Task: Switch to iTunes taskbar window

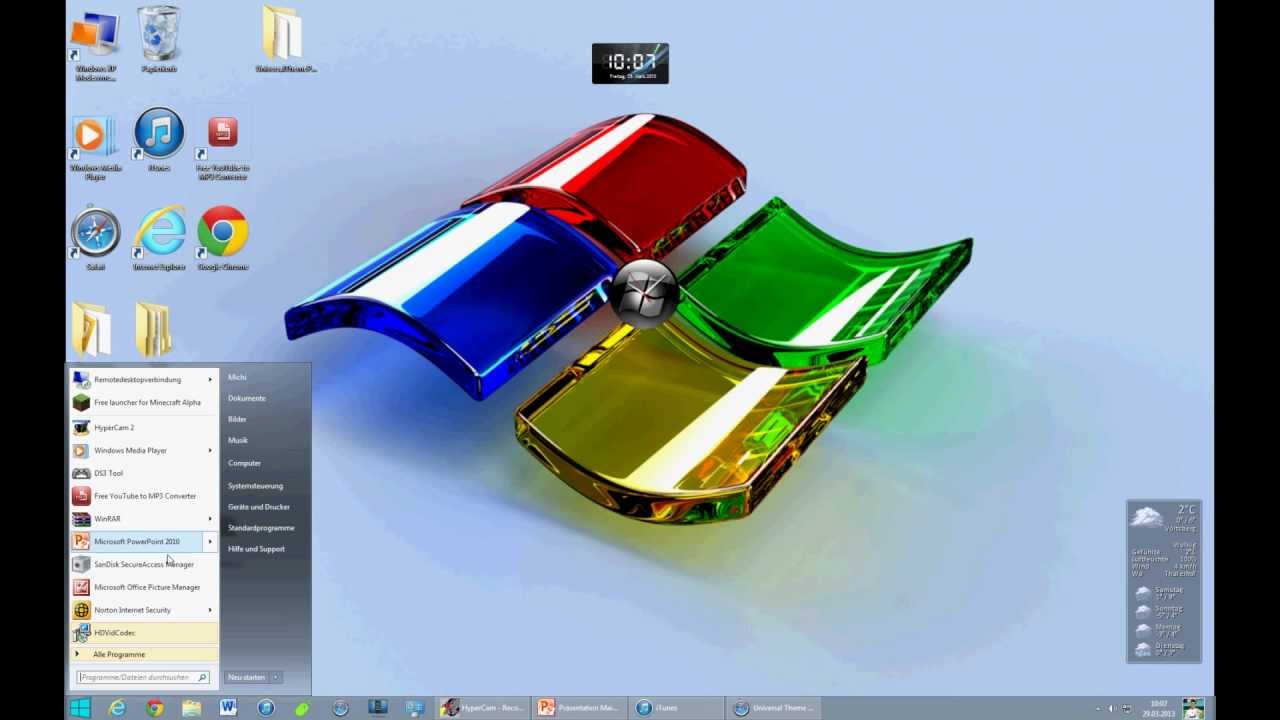Action: click(677, 708)
